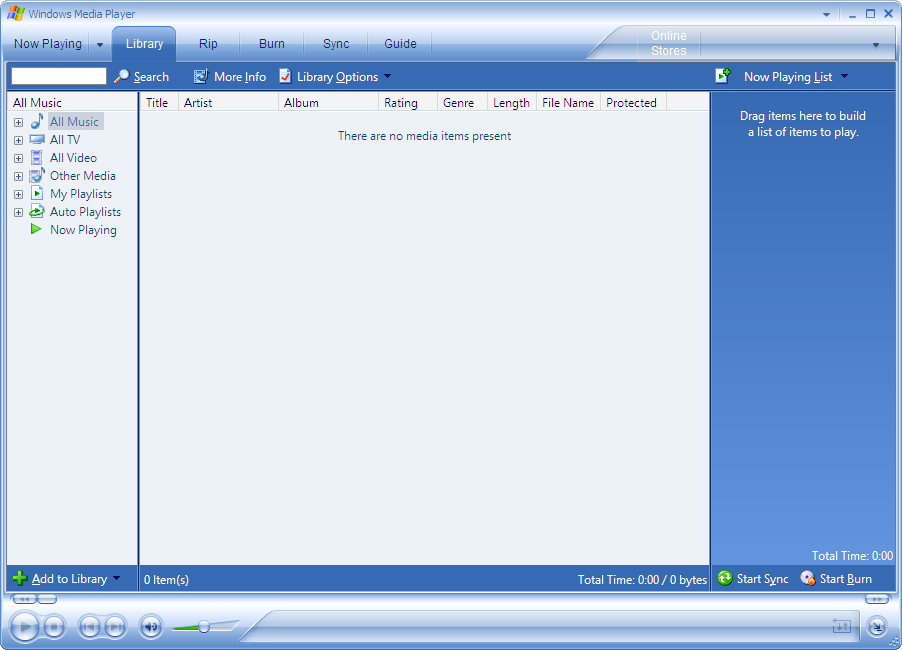The width and height of the screenshot is (902, 650).
Task: Sort by the File Name column header
Action: pyautogui.click(x=568, y=102)
